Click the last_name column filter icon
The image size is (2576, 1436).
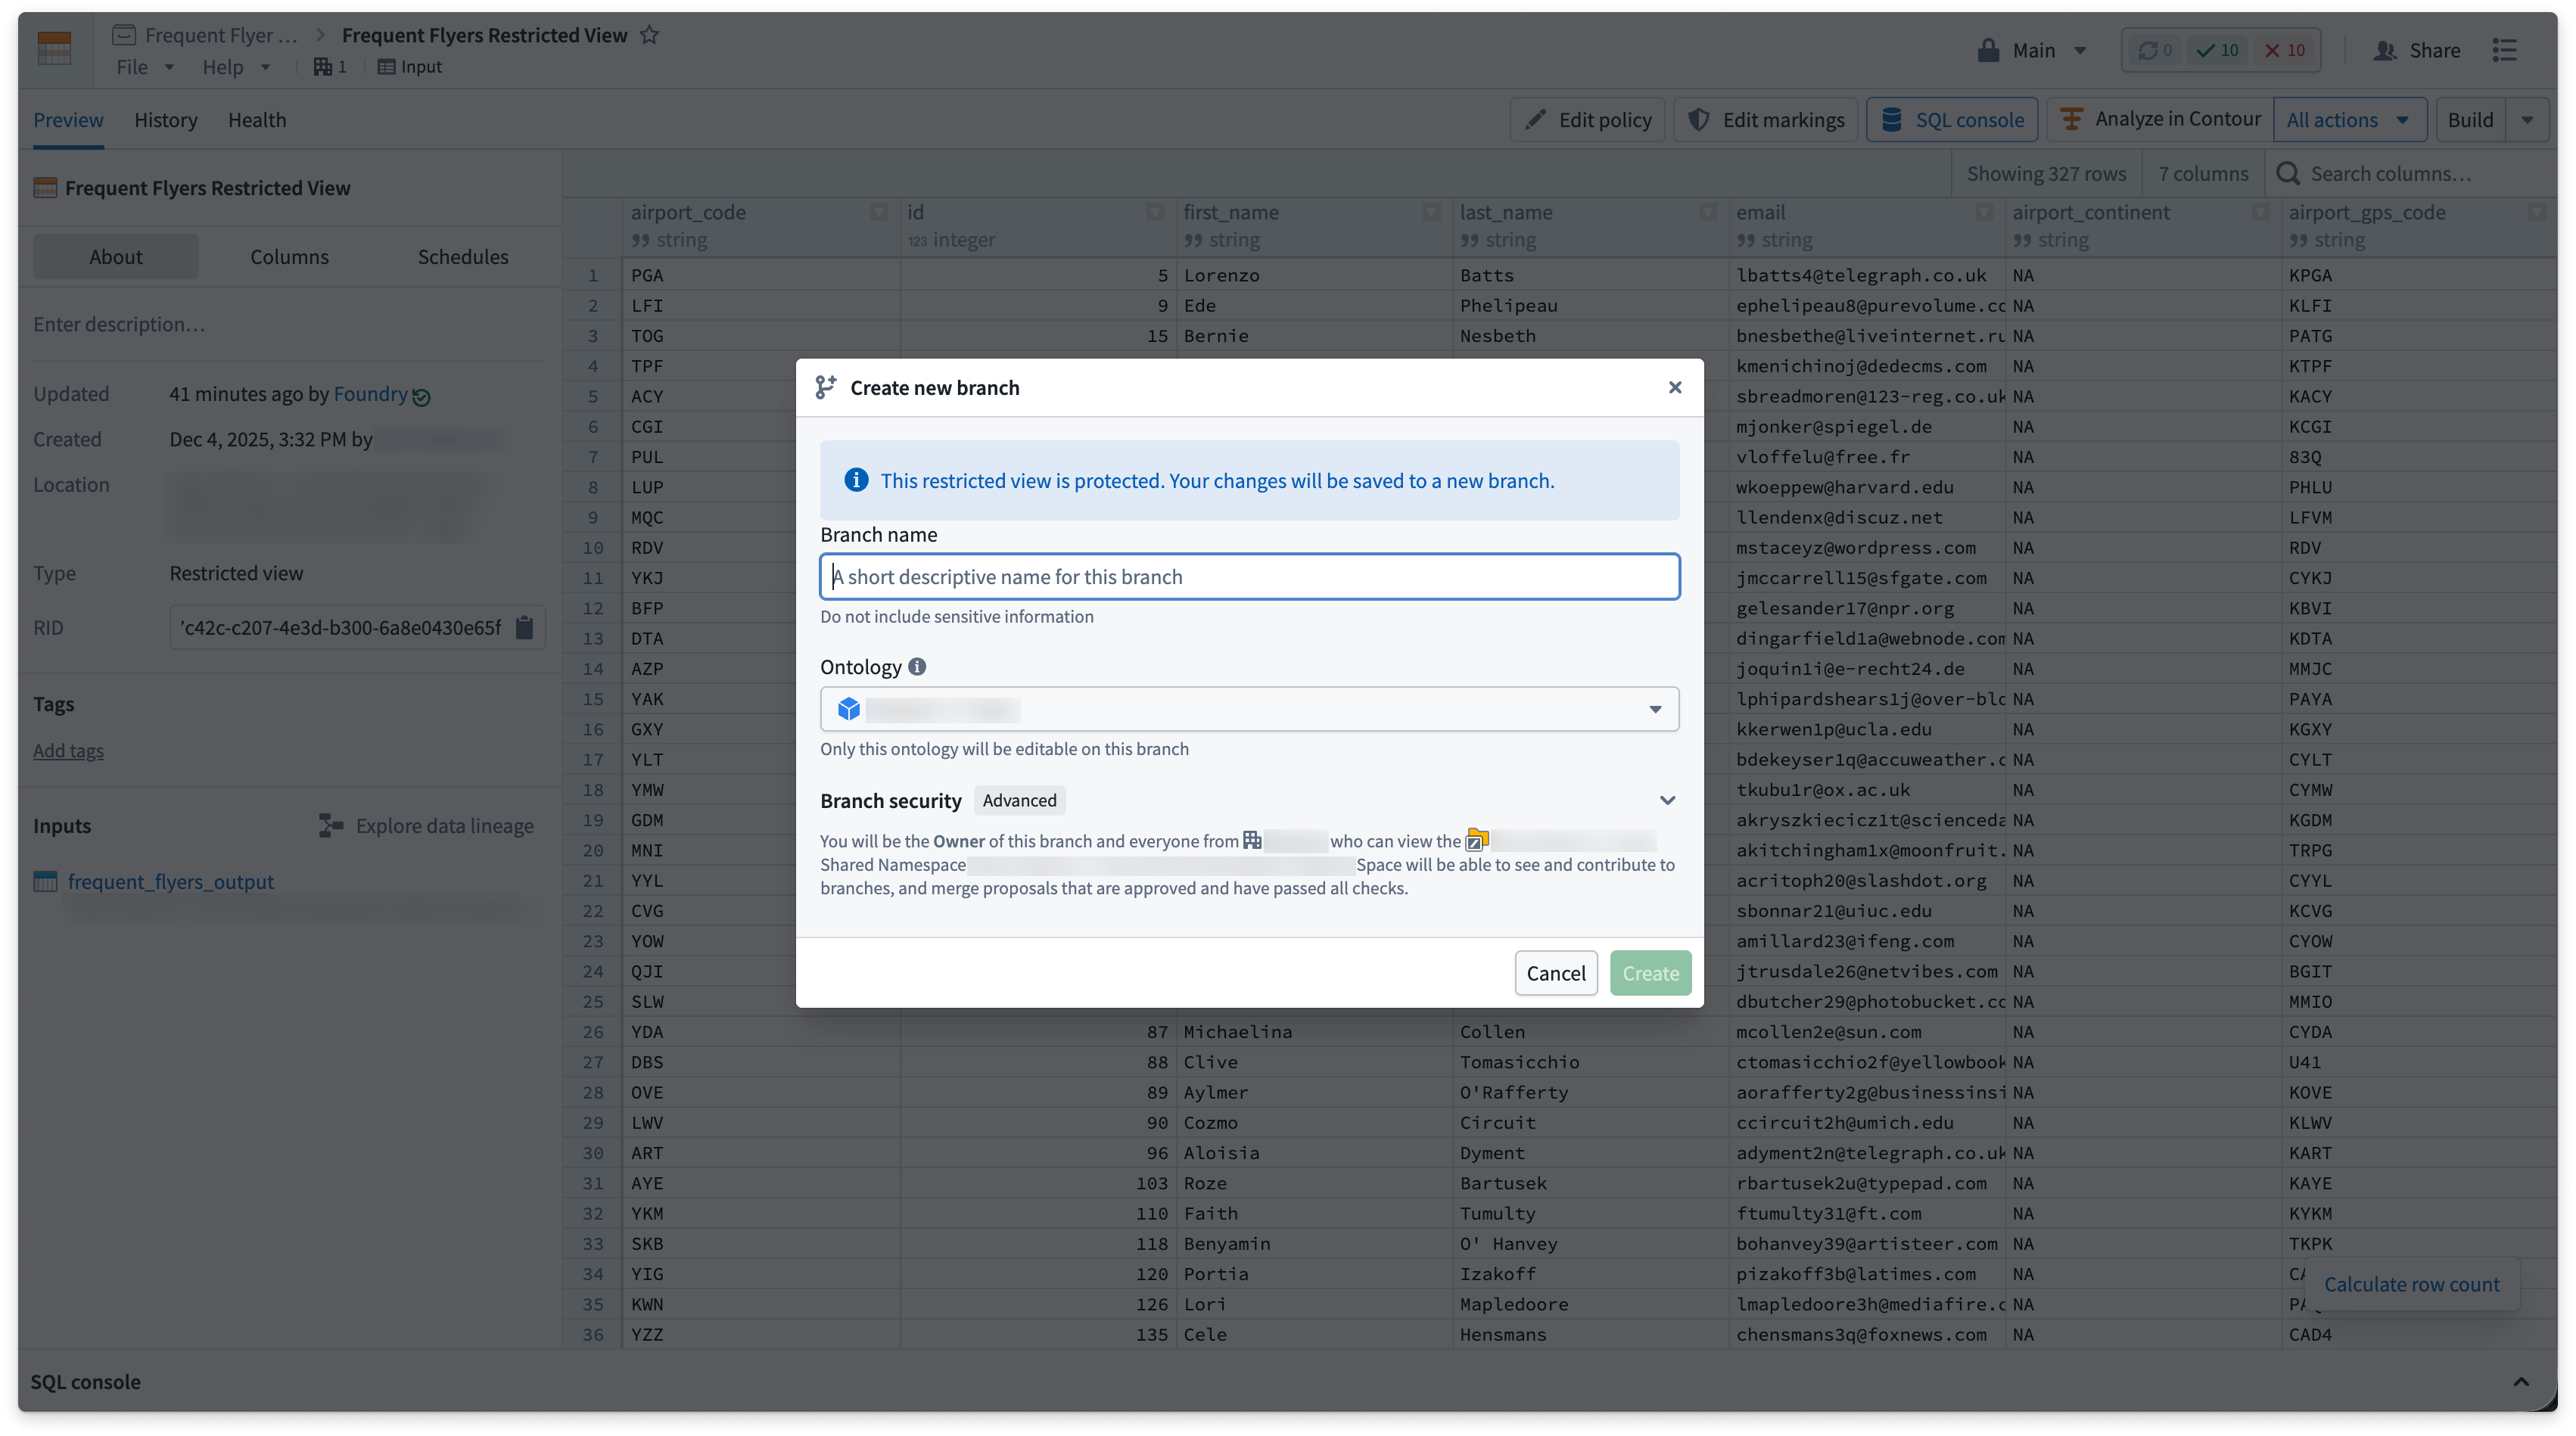[x=1708, y=212]
